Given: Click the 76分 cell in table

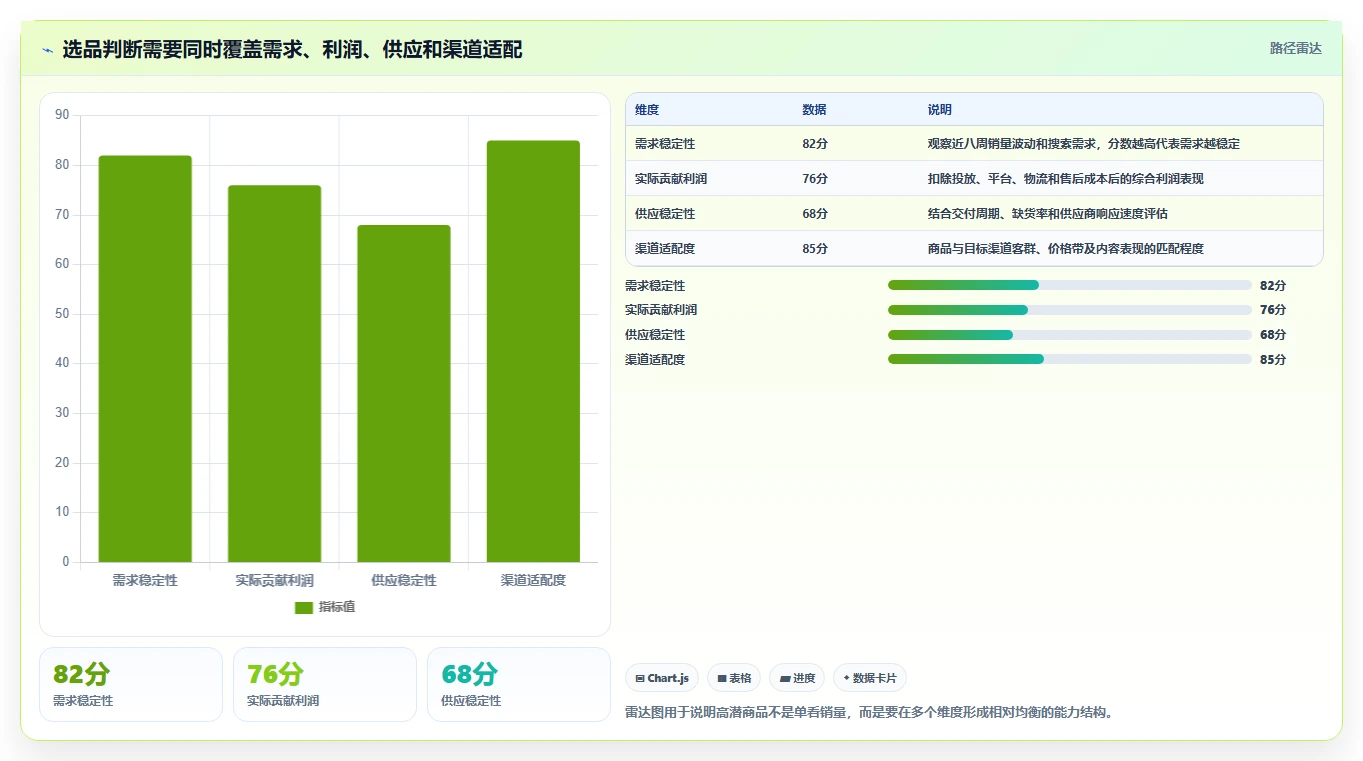Looking at the screenshot, I should pyautogui.click(x=815, y=179).
